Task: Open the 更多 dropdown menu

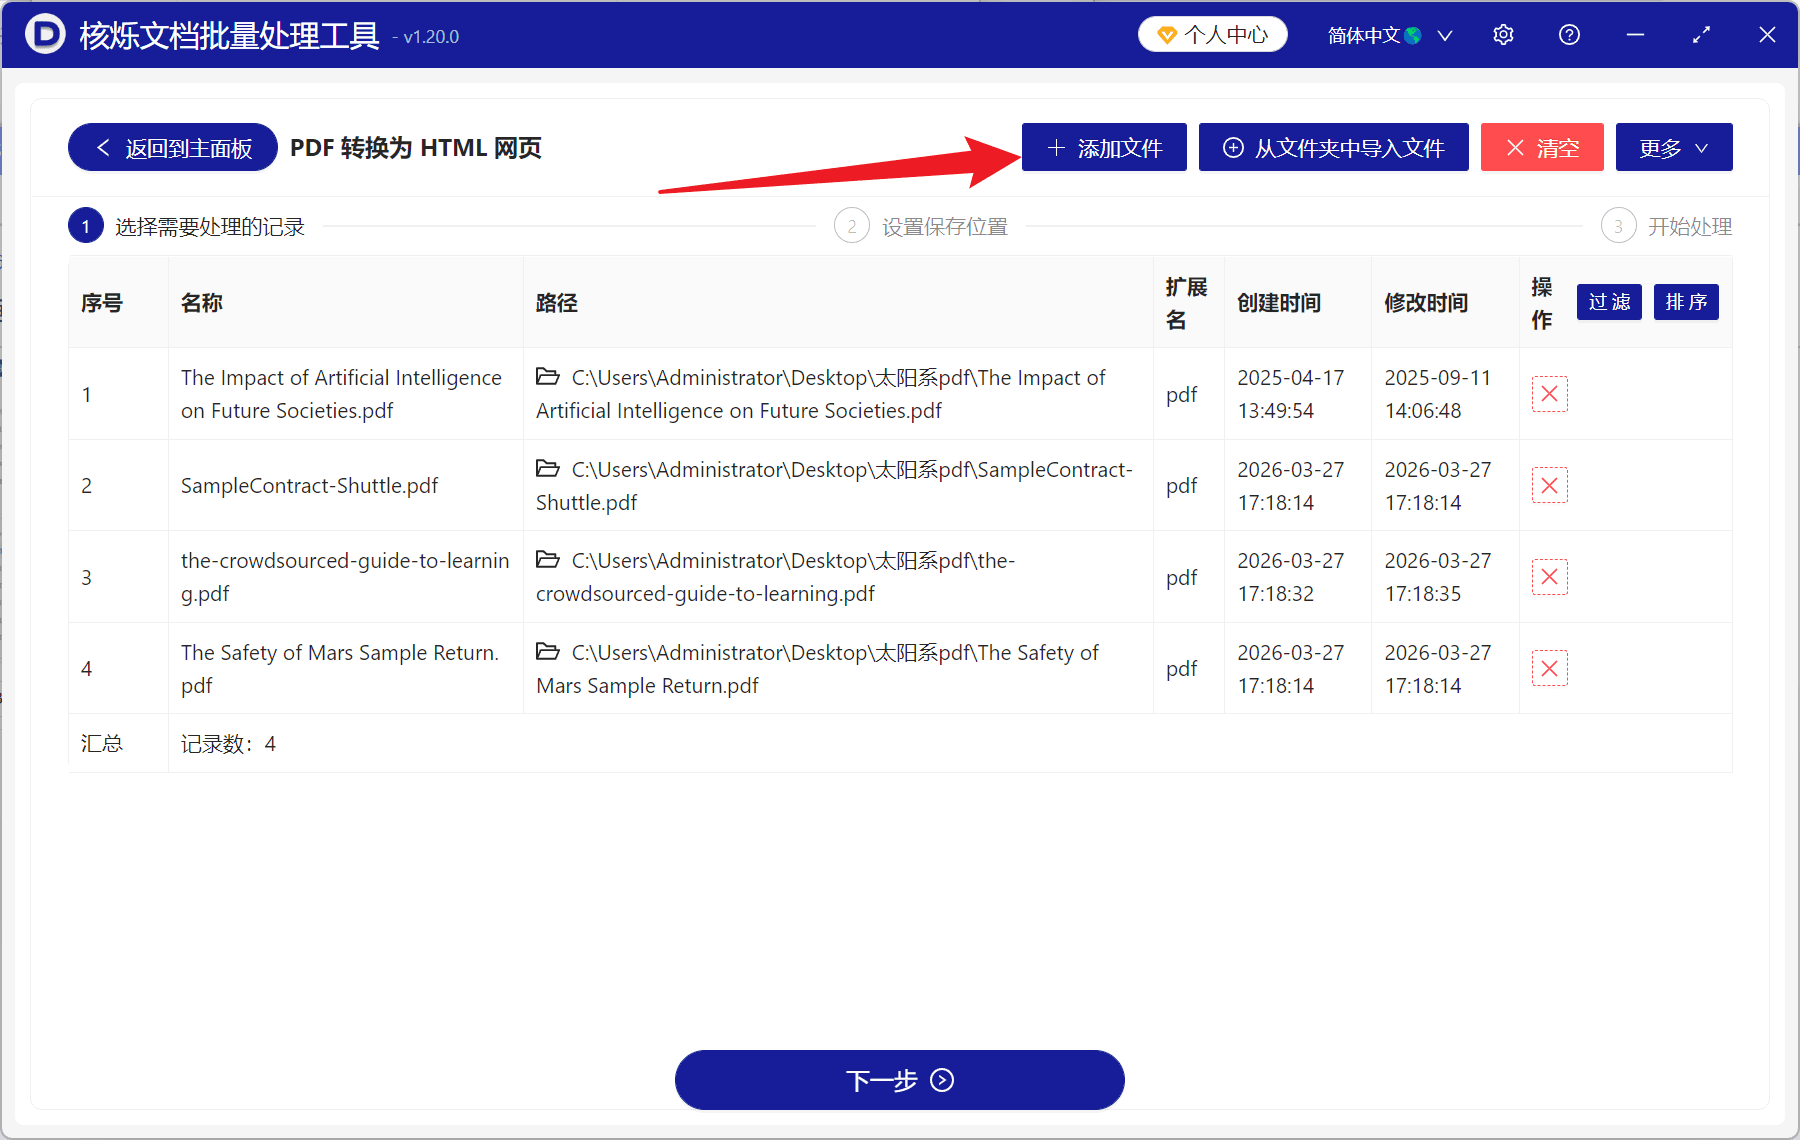Action: (1673, 147)
